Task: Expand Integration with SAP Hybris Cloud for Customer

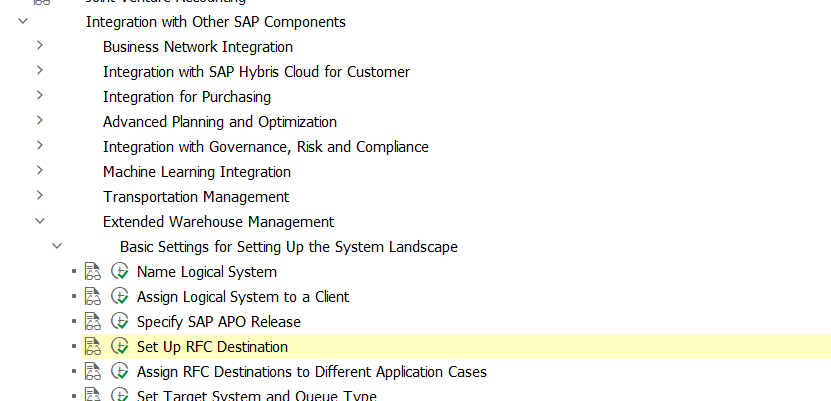Action: pos(40,70)
